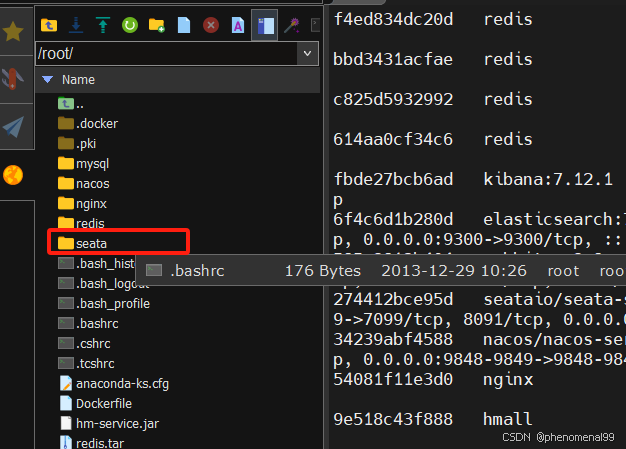Click the folder icon beside mysql
Image resolution: width=626 pixels, height=449 pixels.
(66, 163)
